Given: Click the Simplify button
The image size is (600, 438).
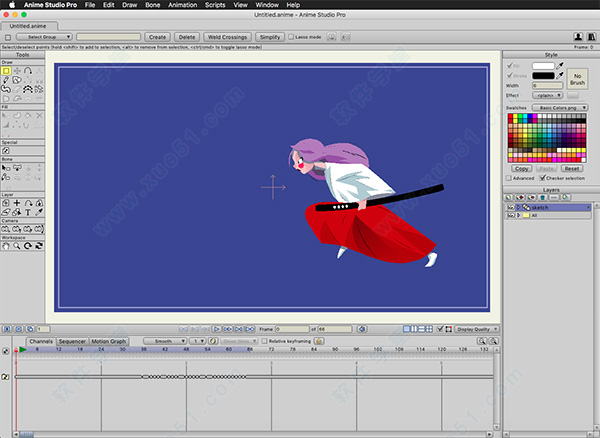Looking at the screenshot, I should 270,37.
